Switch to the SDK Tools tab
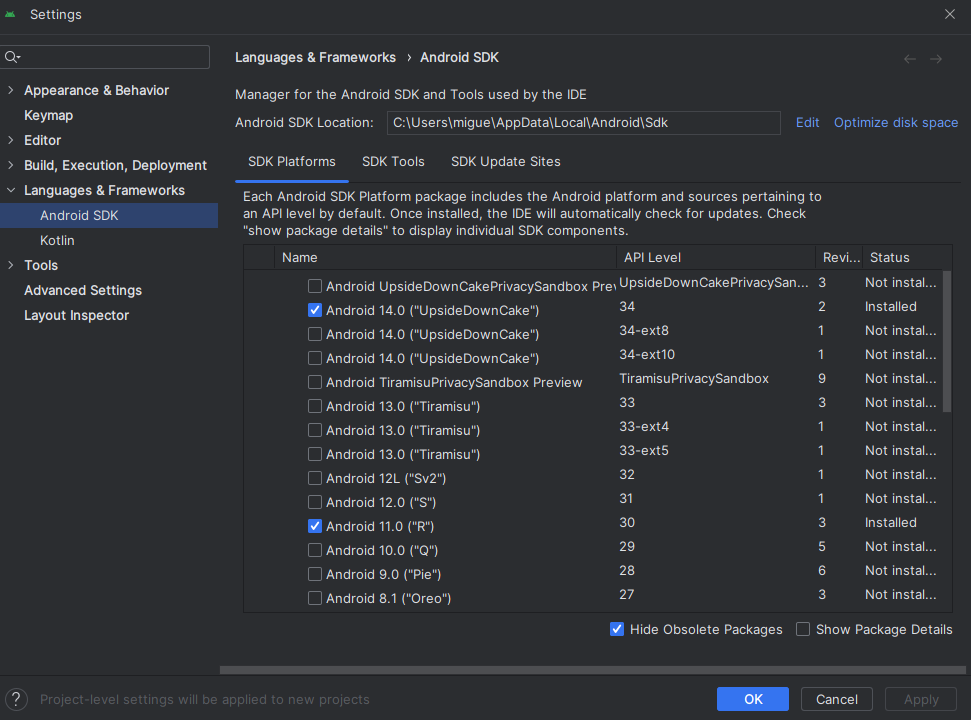The image size is (971, 720). coord(393,162)
